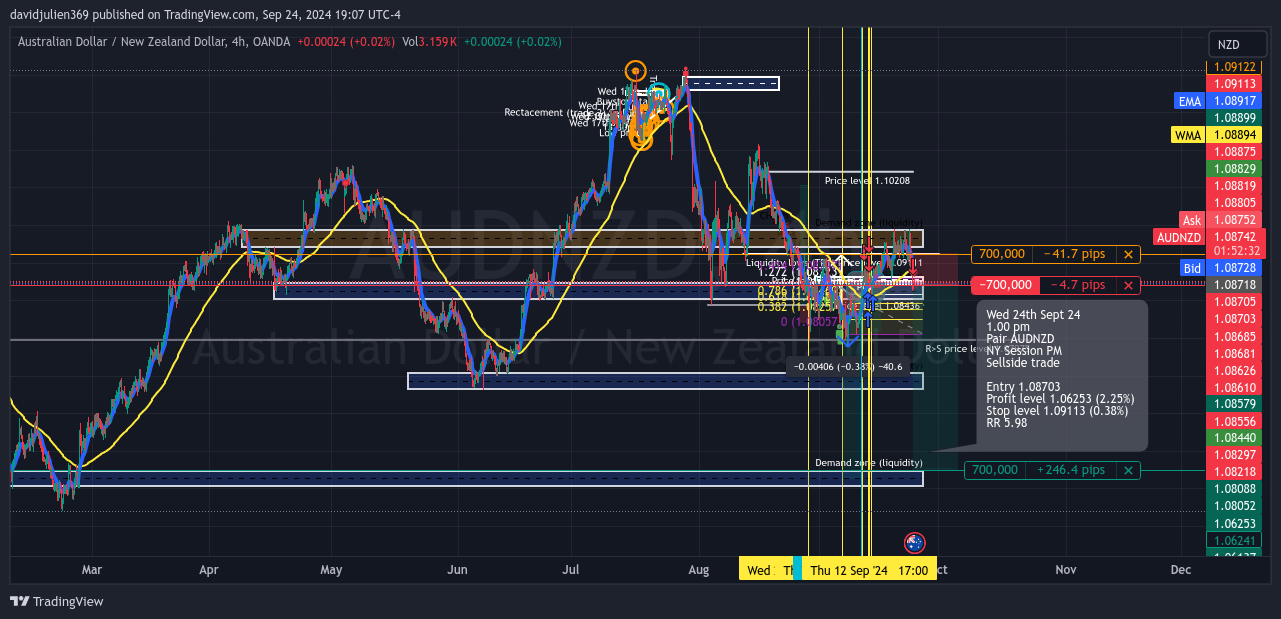Image resolution: width=1281 pixels, height=619 pixels.
Task: Click the TradingView logo
Action: pos(57,601)
